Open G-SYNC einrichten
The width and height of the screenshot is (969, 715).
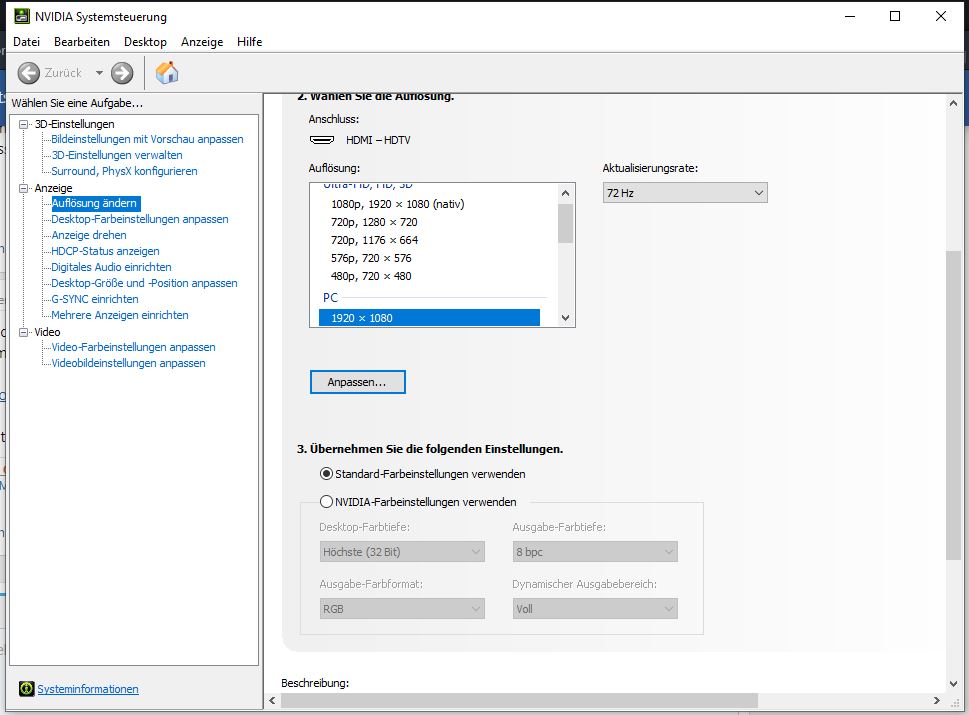(95, 299)
